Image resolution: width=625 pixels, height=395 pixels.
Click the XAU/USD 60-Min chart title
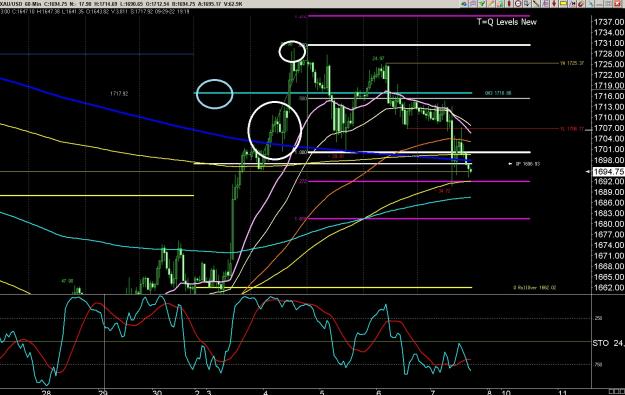coord(21,4)
